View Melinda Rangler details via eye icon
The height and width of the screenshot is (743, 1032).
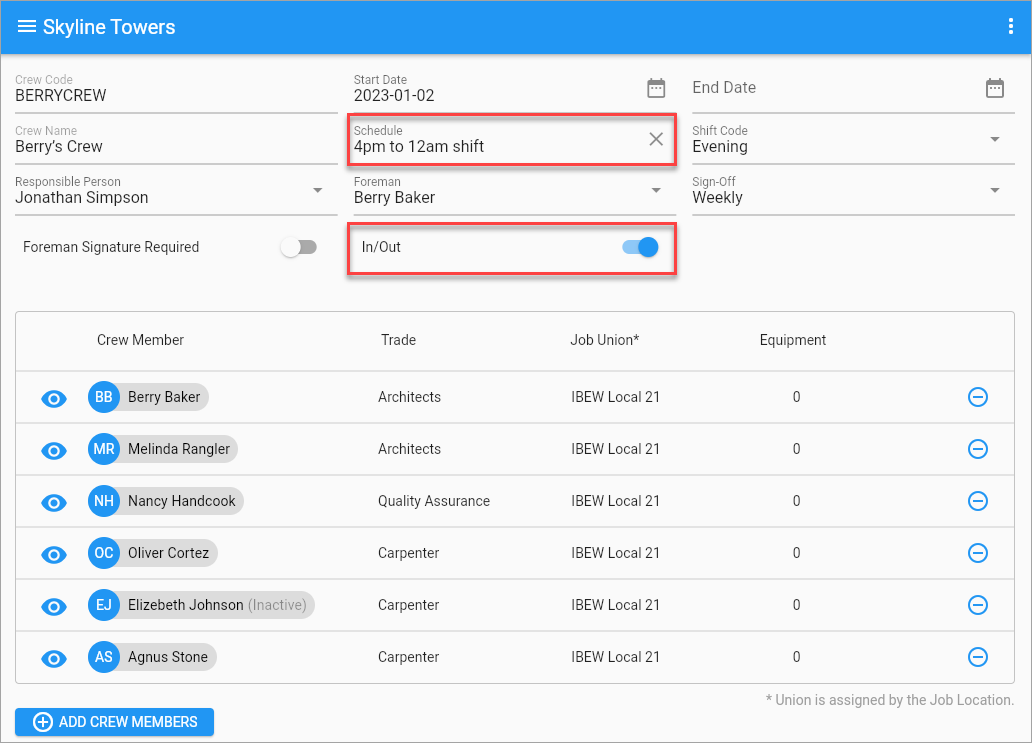click(x=54, y=450)
